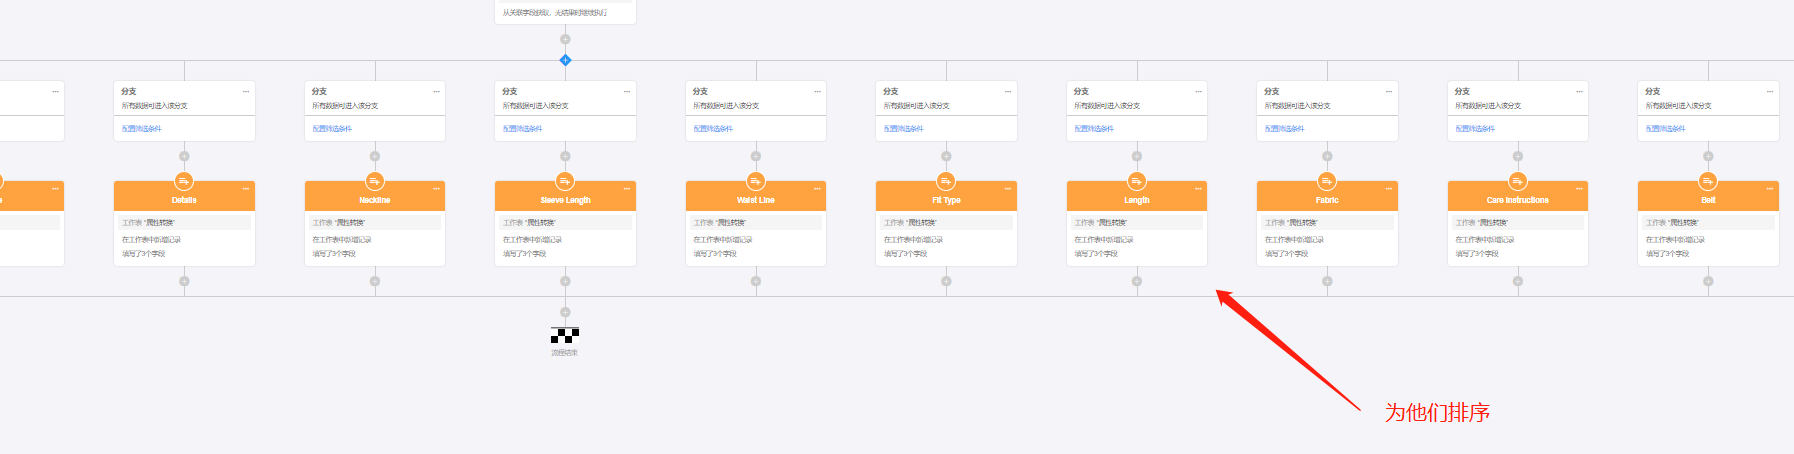Viewport: 1794px width, 454px height.
Task: Click the Care Instructions node icon
Action: [x=1518, y=181]
